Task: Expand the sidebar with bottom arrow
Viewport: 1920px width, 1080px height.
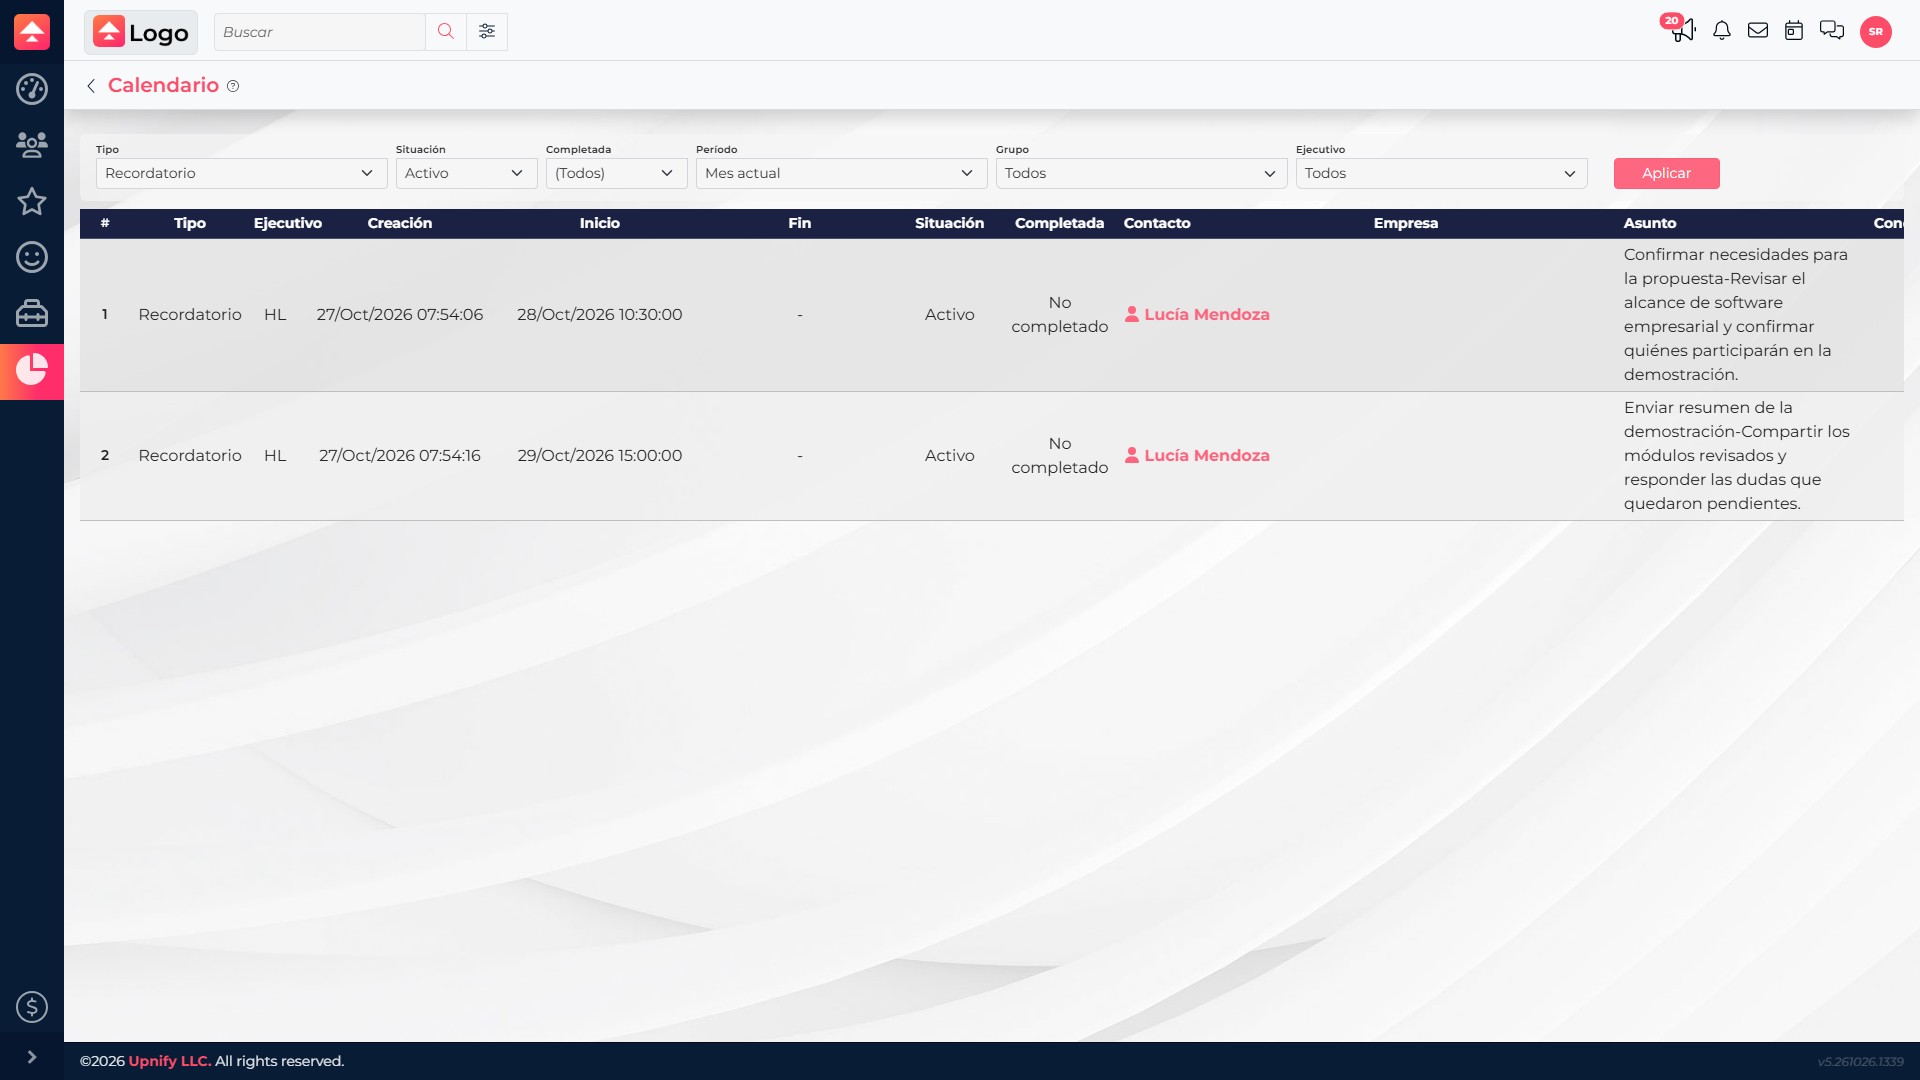Action: point(32,1057)
